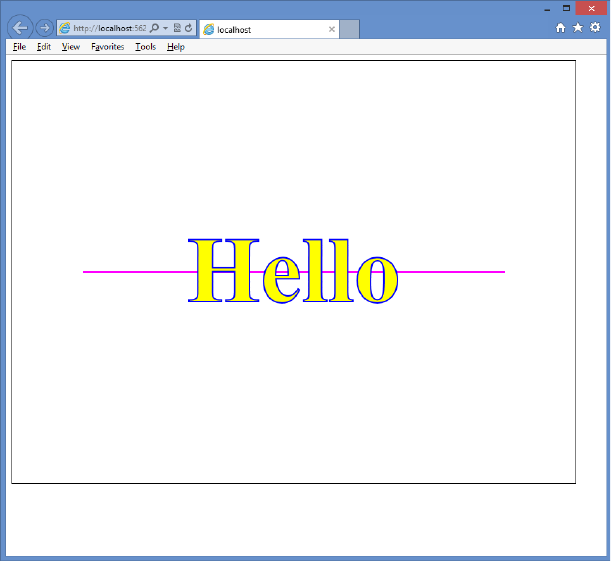
Task: Maximize the browser window
Action: pos(566,8)
